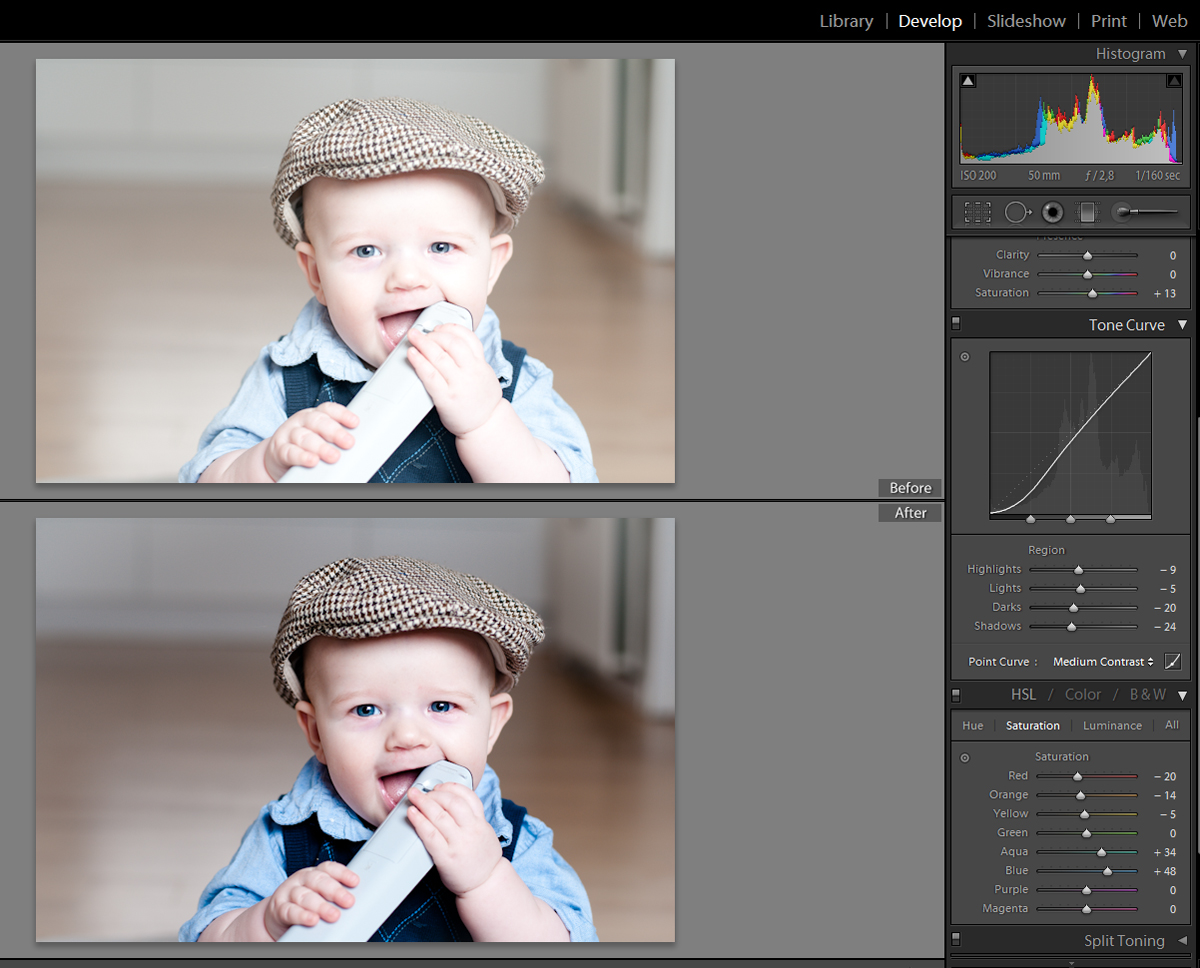
Task: Click the edit point curve icon
Action: pyautogui.click(x=1173, y=662)
